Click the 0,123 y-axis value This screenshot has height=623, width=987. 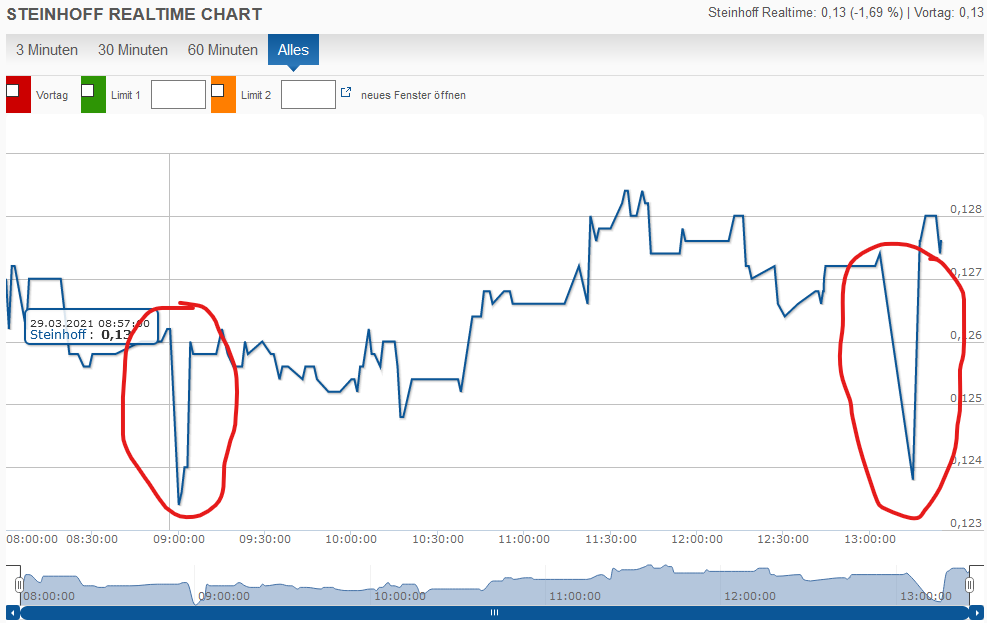tap(966, 523)
